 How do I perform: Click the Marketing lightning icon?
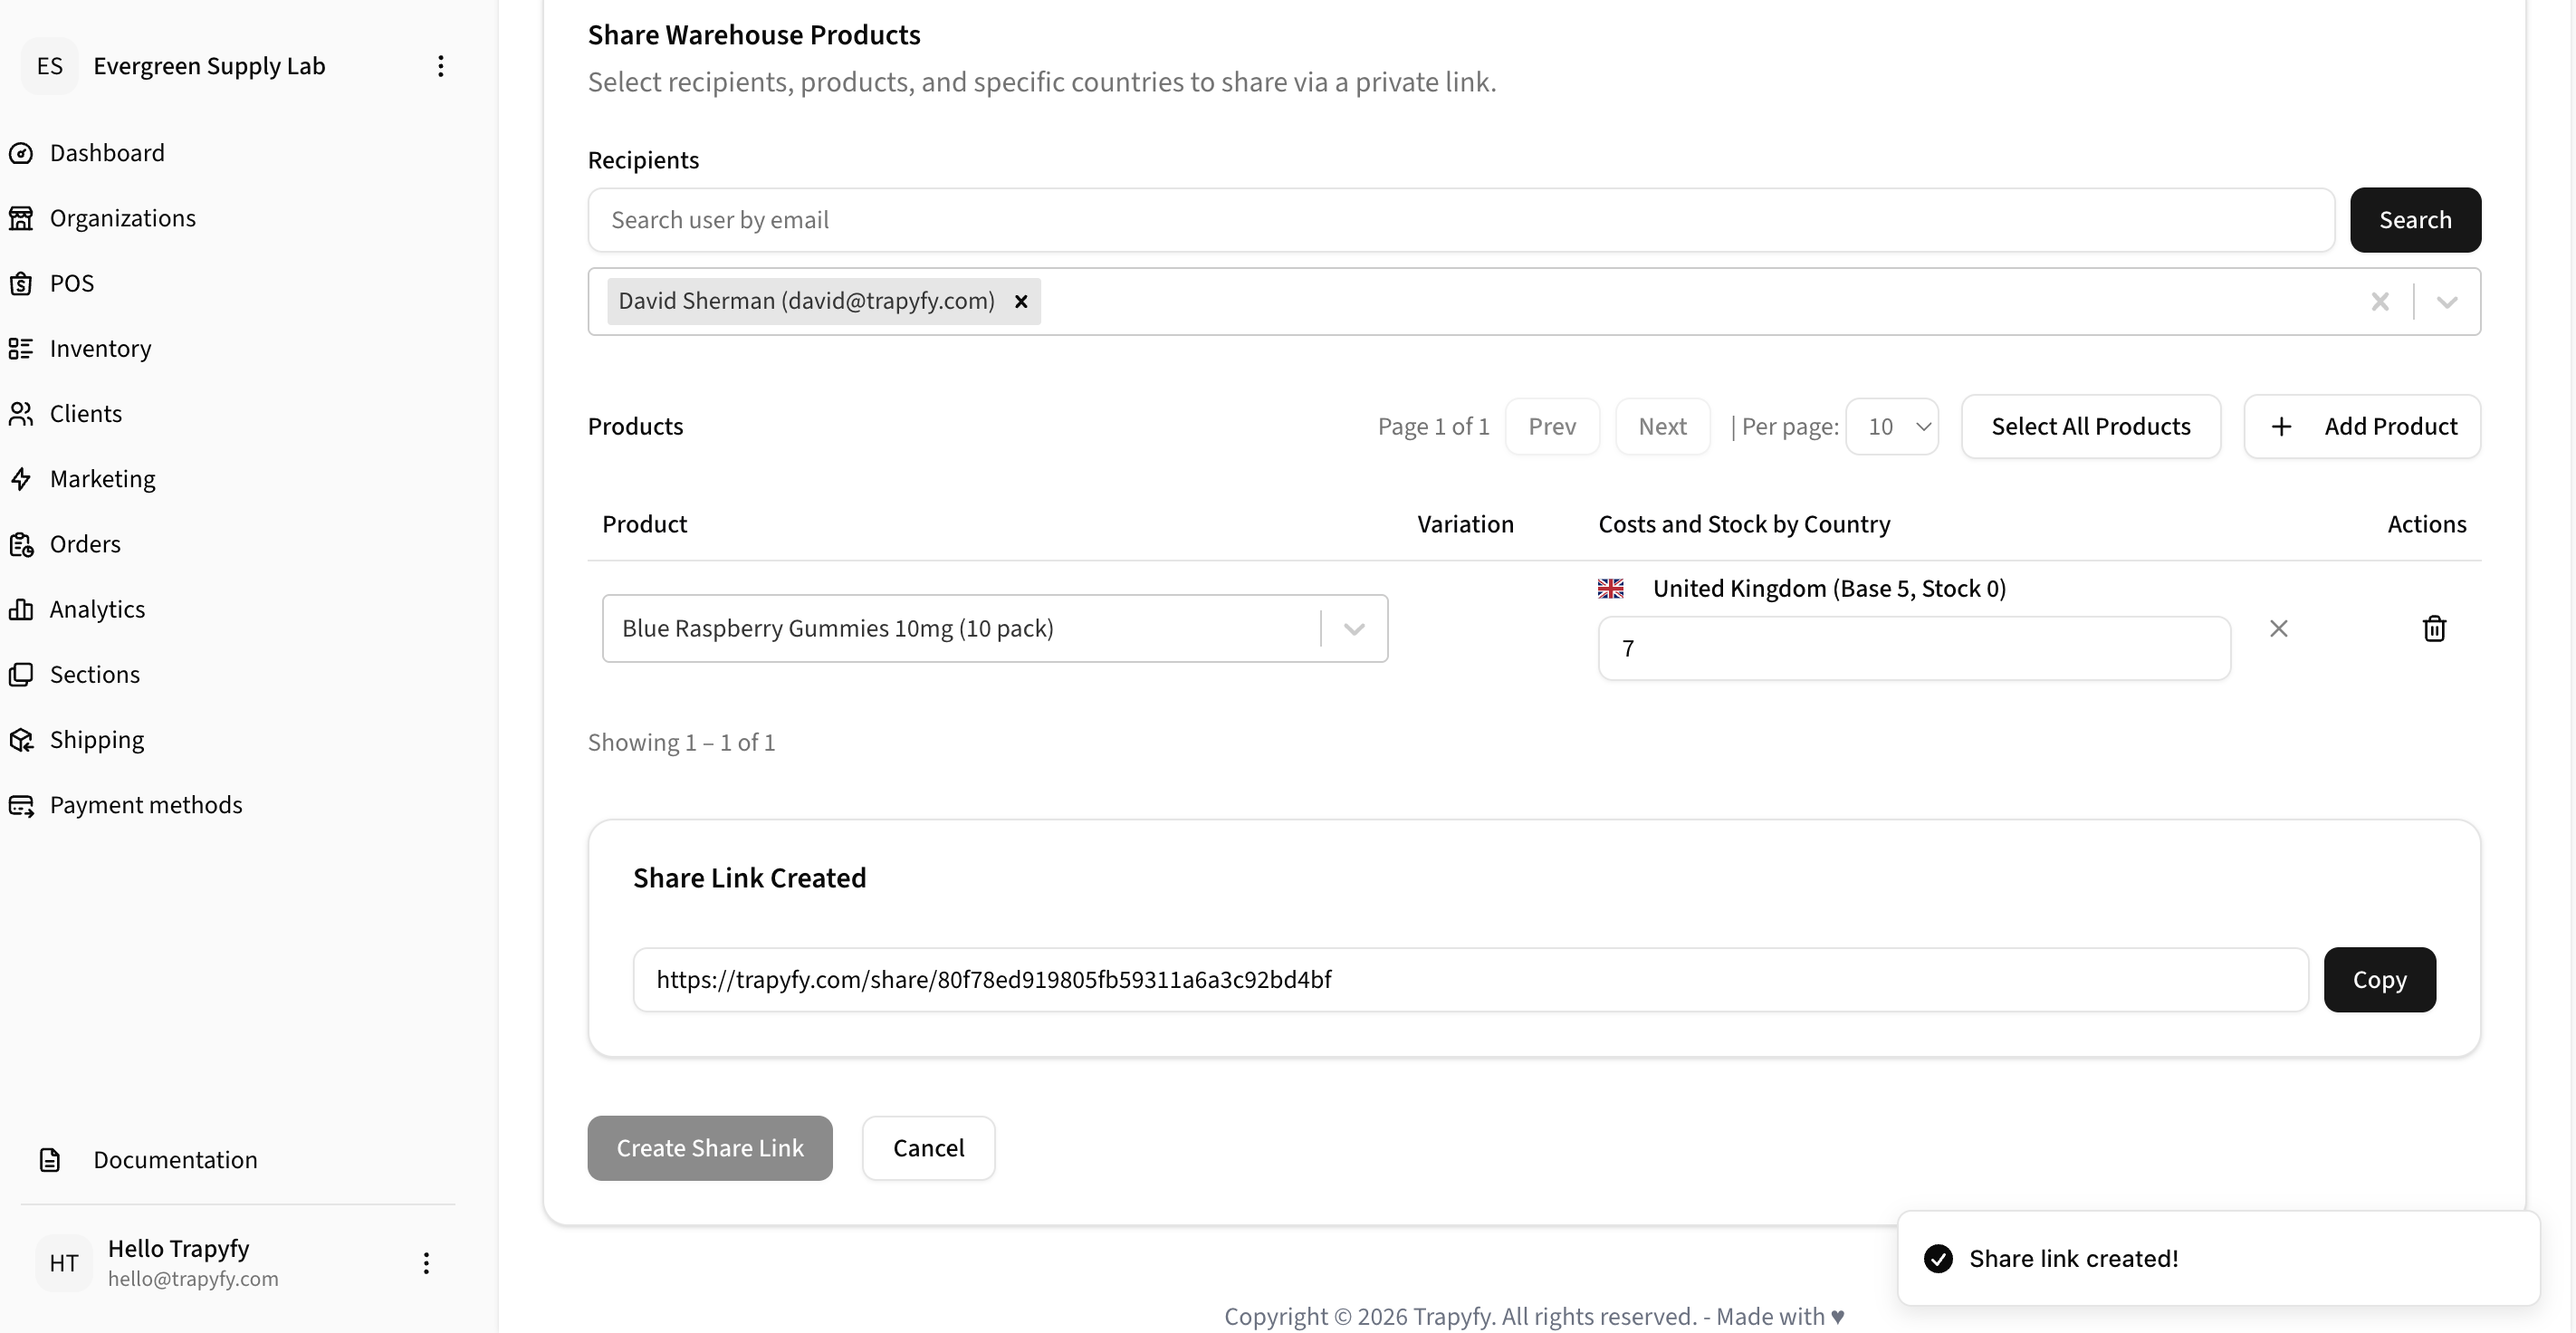[x=21, y=479]
